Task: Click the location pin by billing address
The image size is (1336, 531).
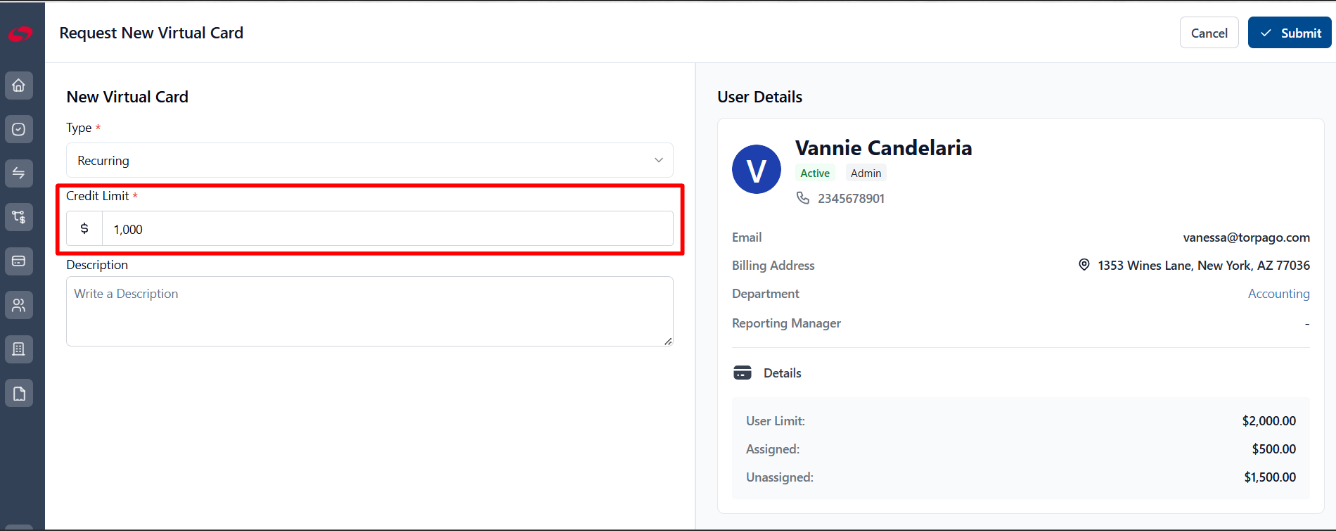Action: point(1084,265)
